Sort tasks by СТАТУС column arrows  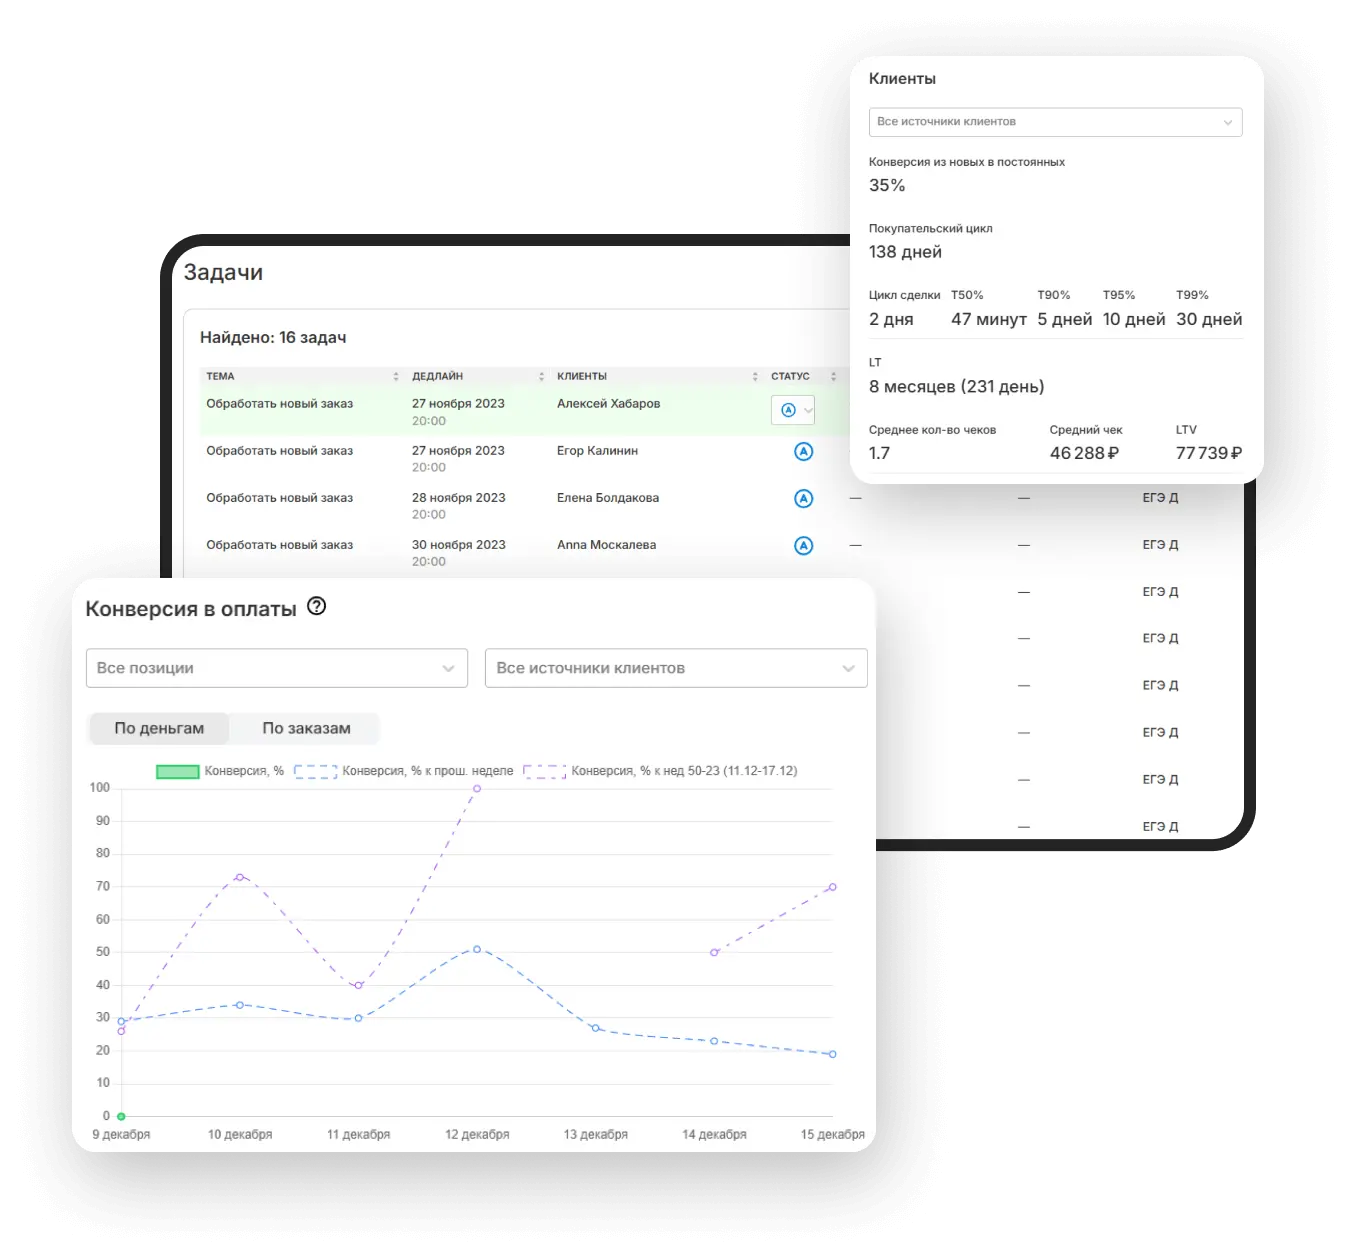833,377
